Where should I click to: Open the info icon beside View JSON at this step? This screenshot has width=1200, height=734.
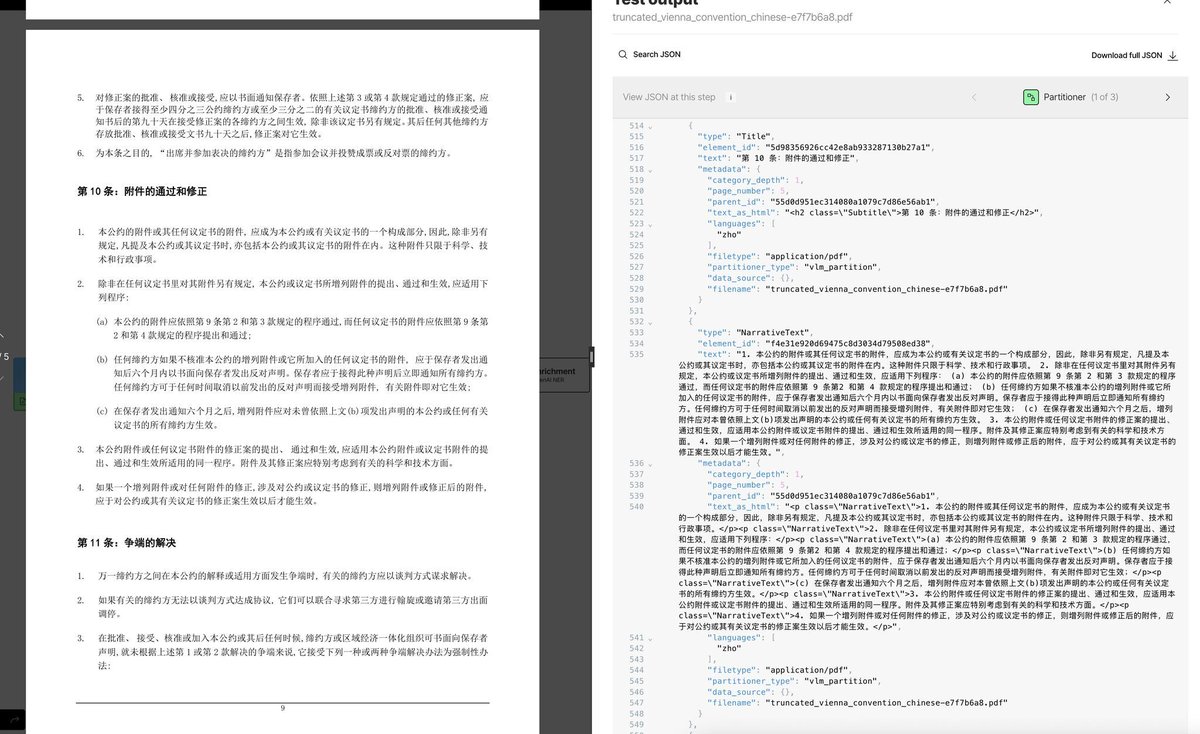pos(731,97)
